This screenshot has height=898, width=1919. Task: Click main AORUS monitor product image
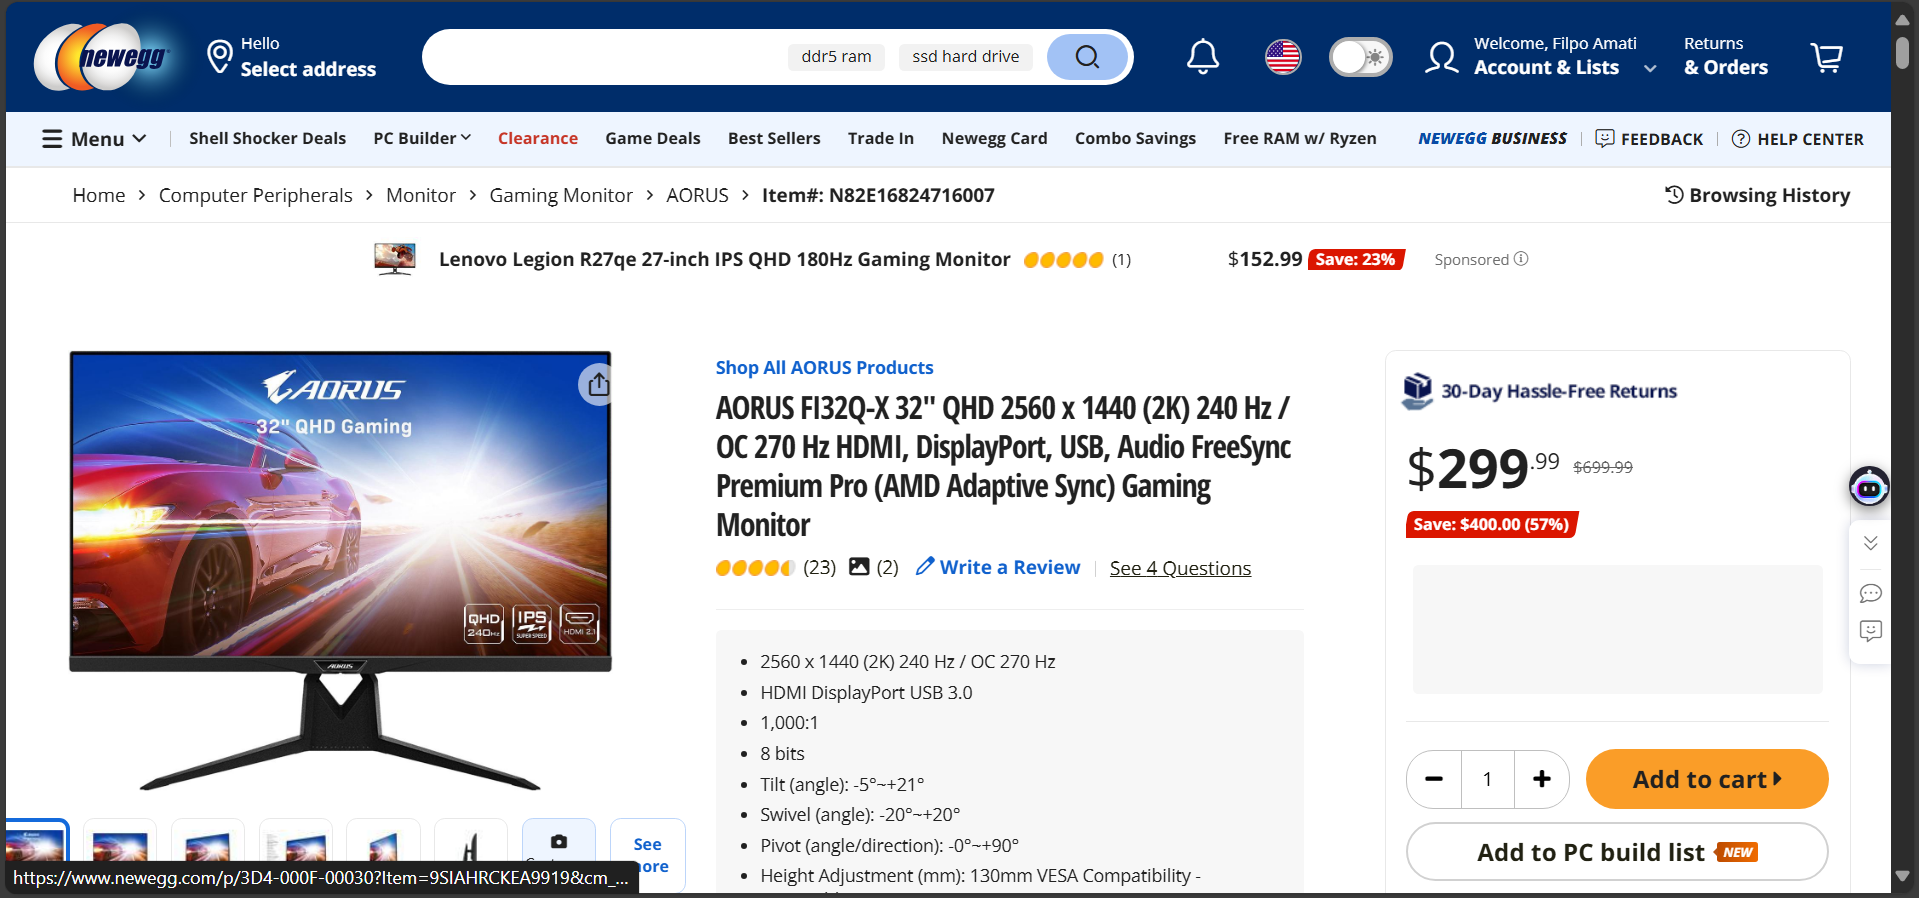(340, 570)
